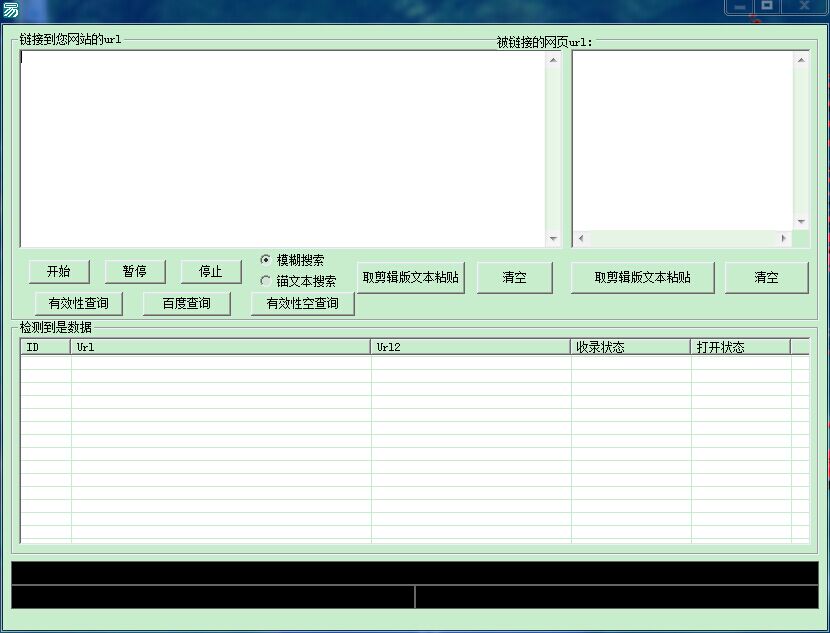The width and height of the screenshot is (830, 633).
Task: Click 清空 to clear the right URL list
Action: click(x=766, y=277)
